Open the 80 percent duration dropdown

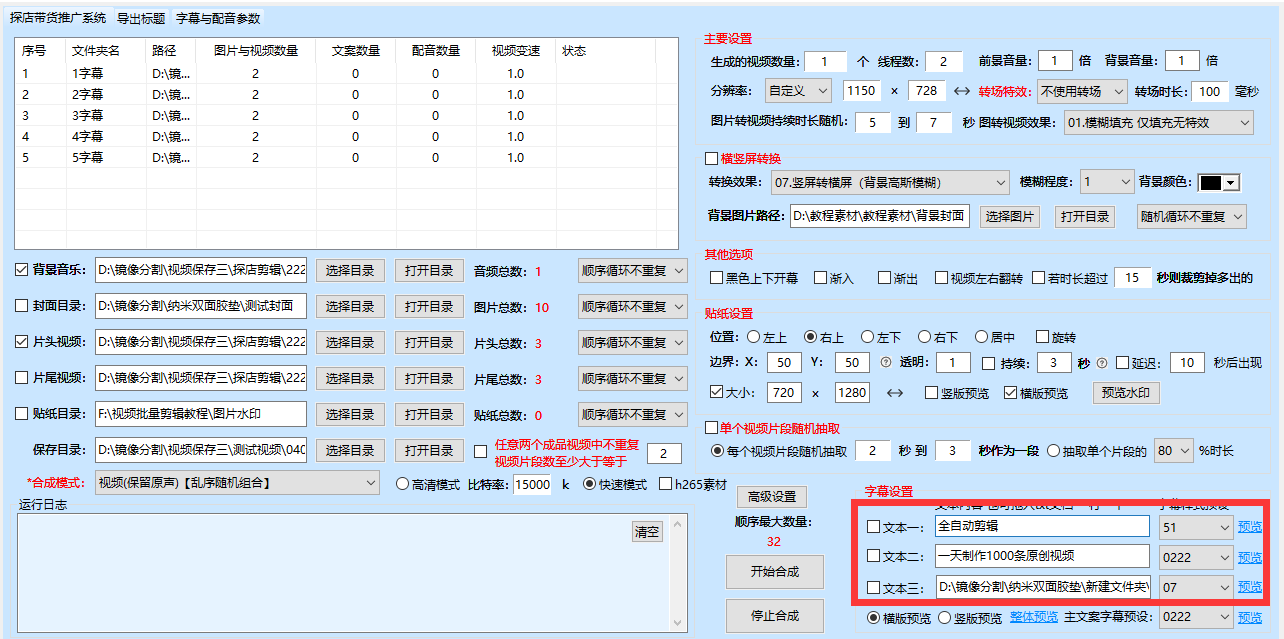1174,451
